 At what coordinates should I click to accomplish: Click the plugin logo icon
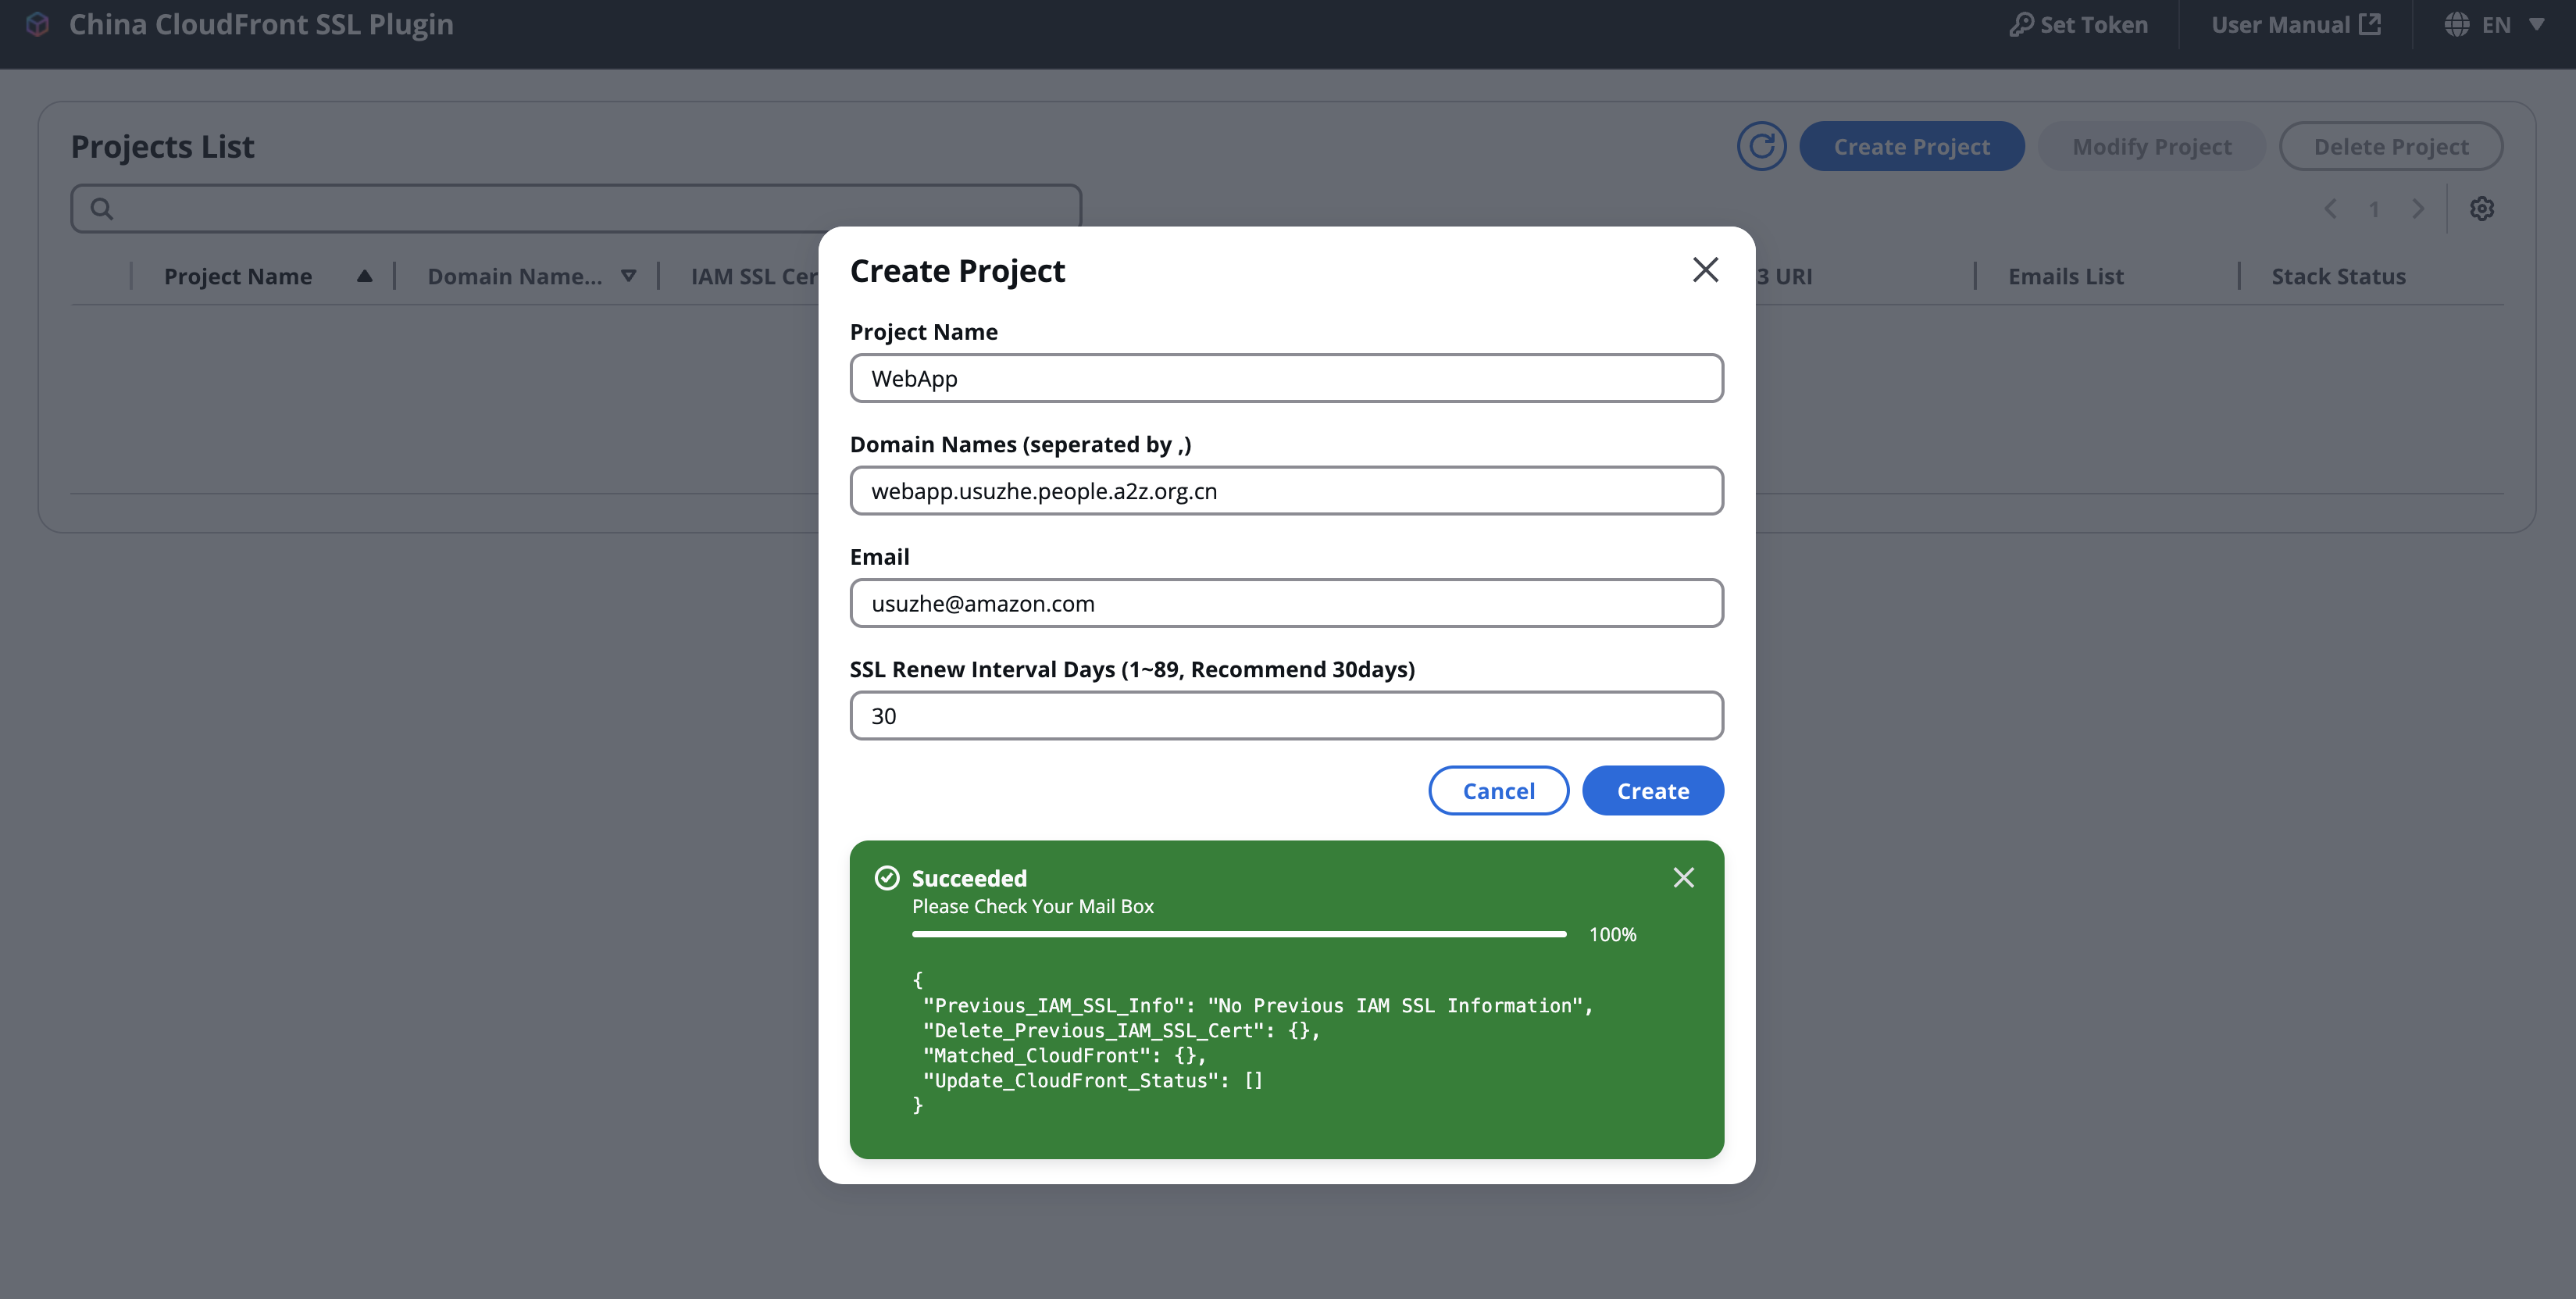37,24
